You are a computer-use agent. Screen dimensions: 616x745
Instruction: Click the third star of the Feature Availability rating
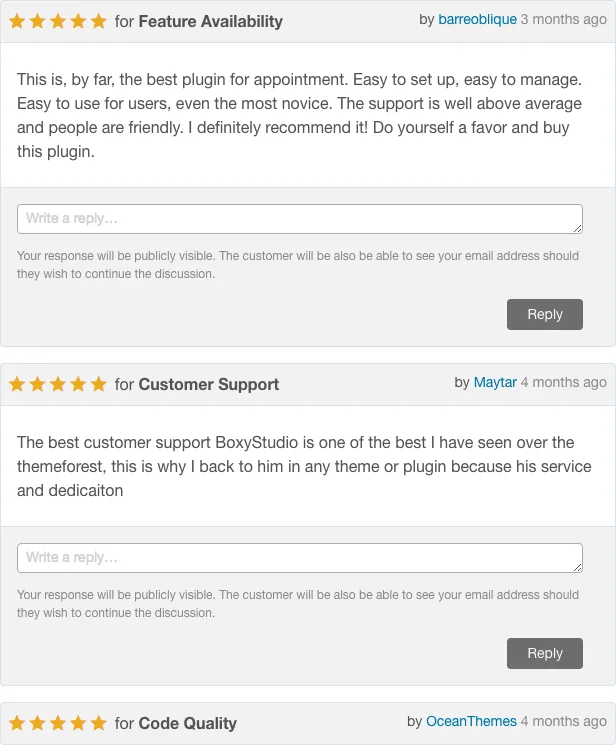point(58,21)
